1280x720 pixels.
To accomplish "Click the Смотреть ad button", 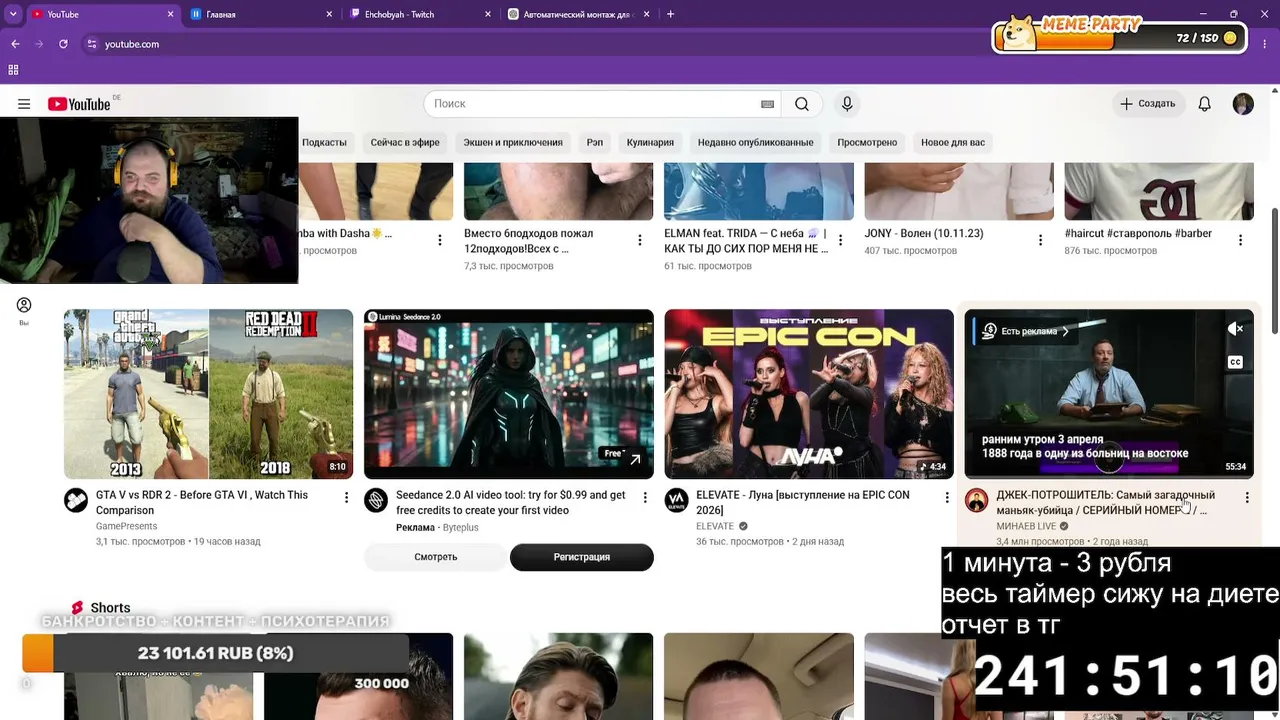I will (x=436, y=557).
